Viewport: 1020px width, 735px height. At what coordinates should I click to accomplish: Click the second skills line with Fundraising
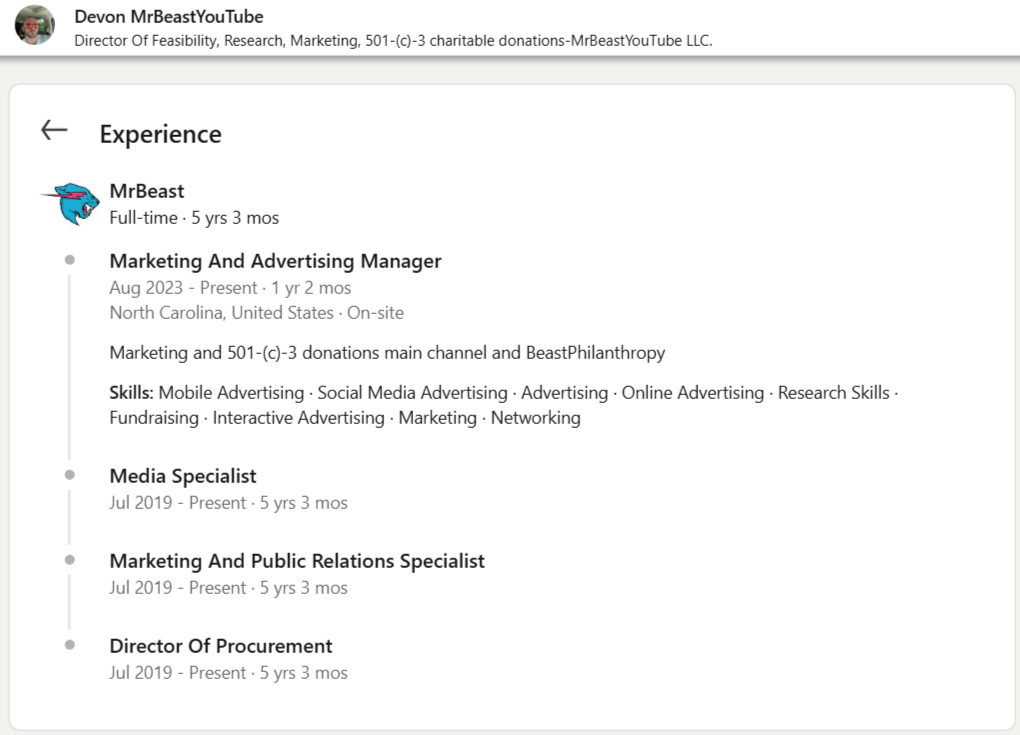(x=345, y=418)
